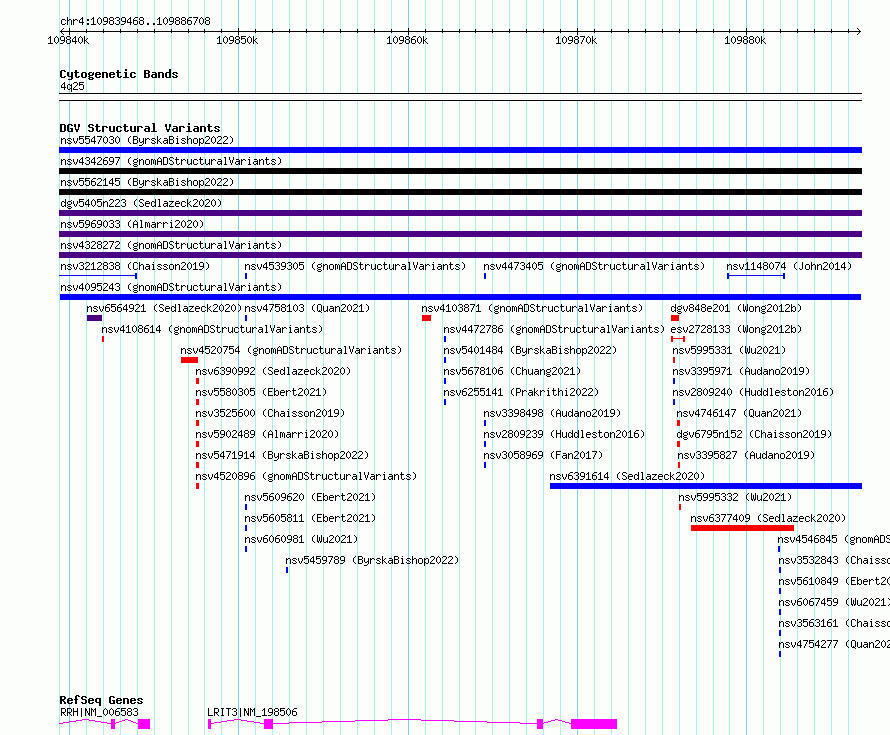
Task: Select the blue nsv6391614 variant bar
Action: [706, 486]
